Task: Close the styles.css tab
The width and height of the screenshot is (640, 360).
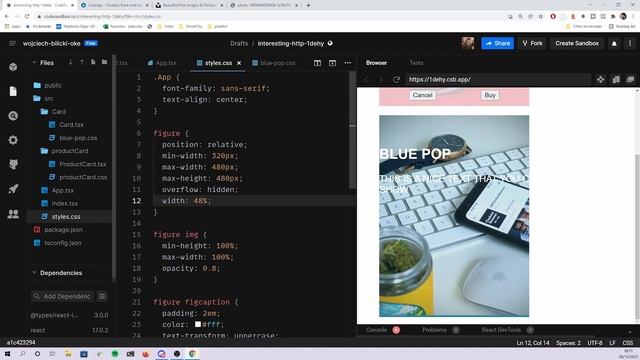Action: 239,63
